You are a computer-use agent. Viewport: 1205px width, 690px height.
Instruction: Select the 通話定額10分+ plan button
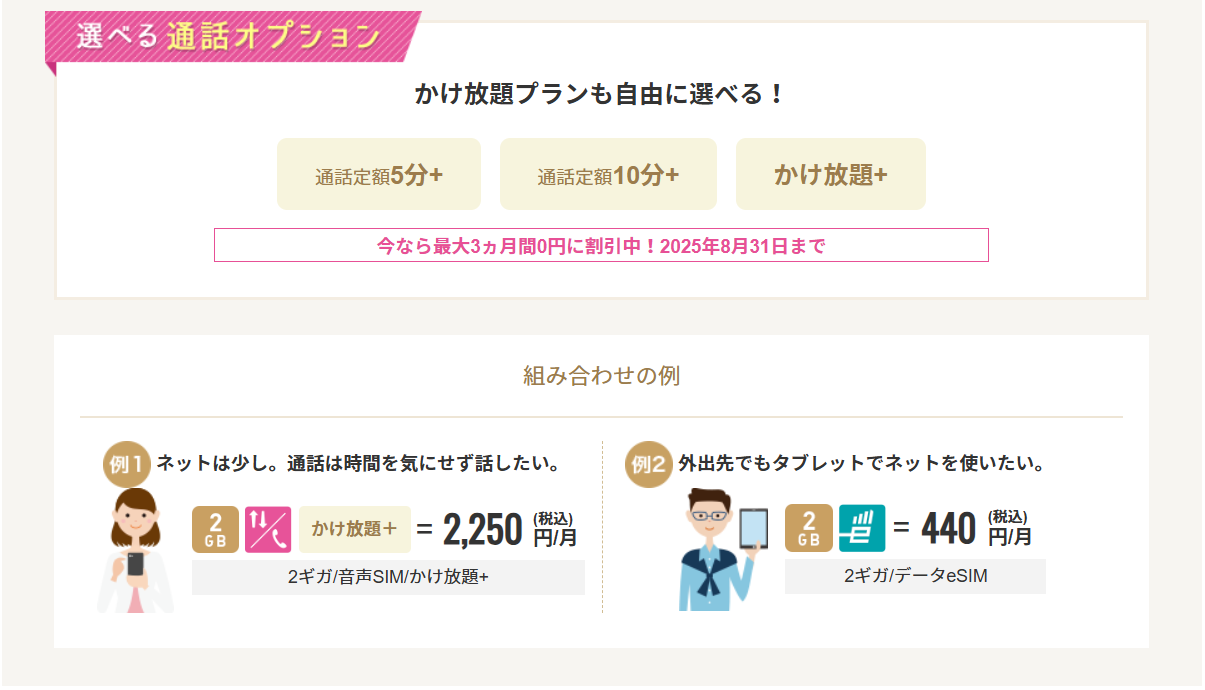pos(608,174)
